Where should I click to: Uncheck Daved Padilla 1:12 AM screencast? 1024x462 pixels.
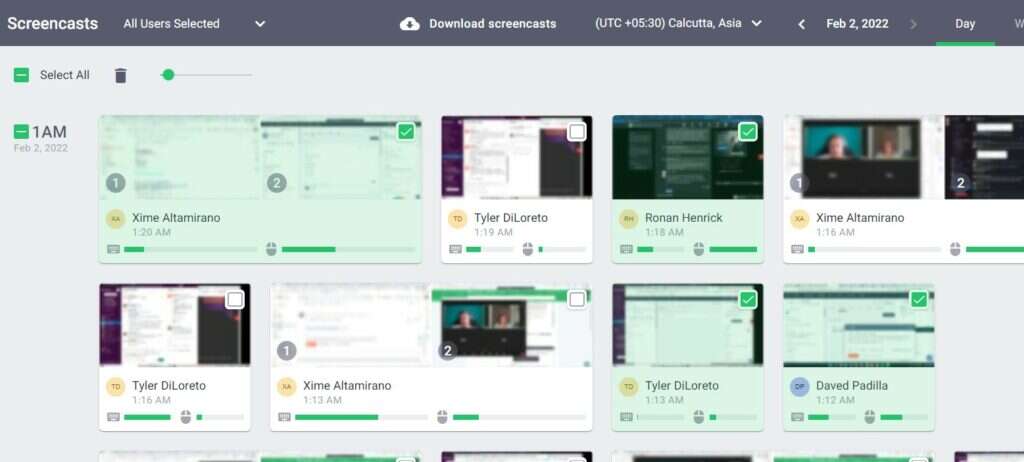(919, 300)
